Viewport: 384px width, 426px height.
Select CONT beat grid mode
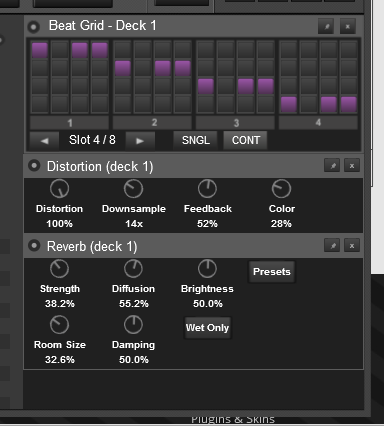[246, 140]
